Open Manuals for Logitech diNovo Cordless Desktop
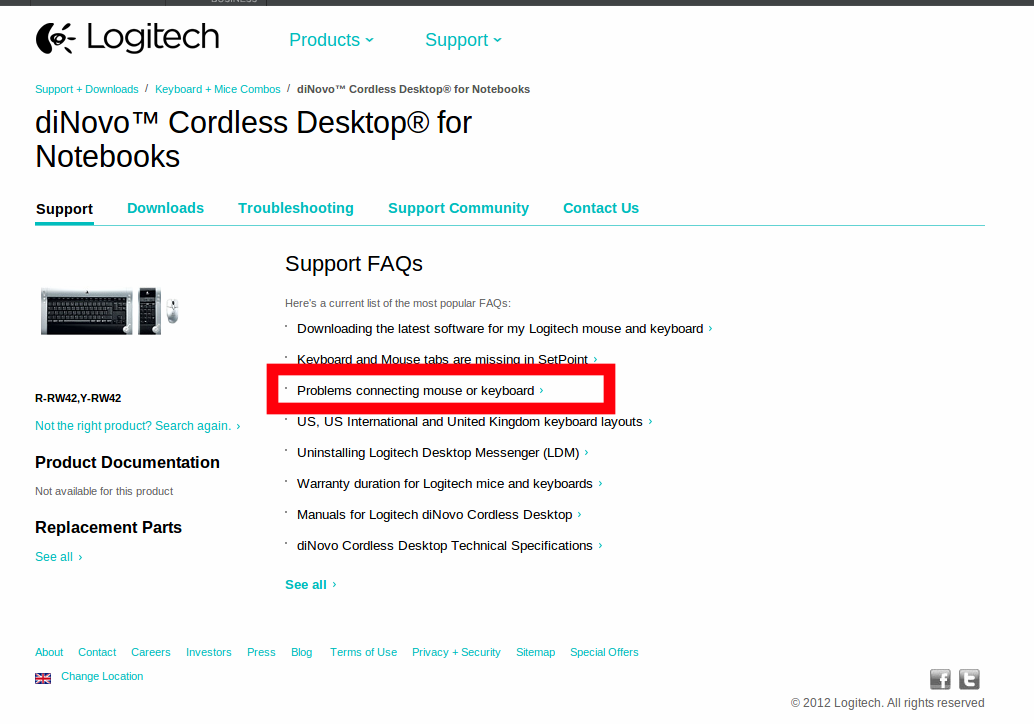The width and height of the screenshot is (1034, 724). [439, 514]
